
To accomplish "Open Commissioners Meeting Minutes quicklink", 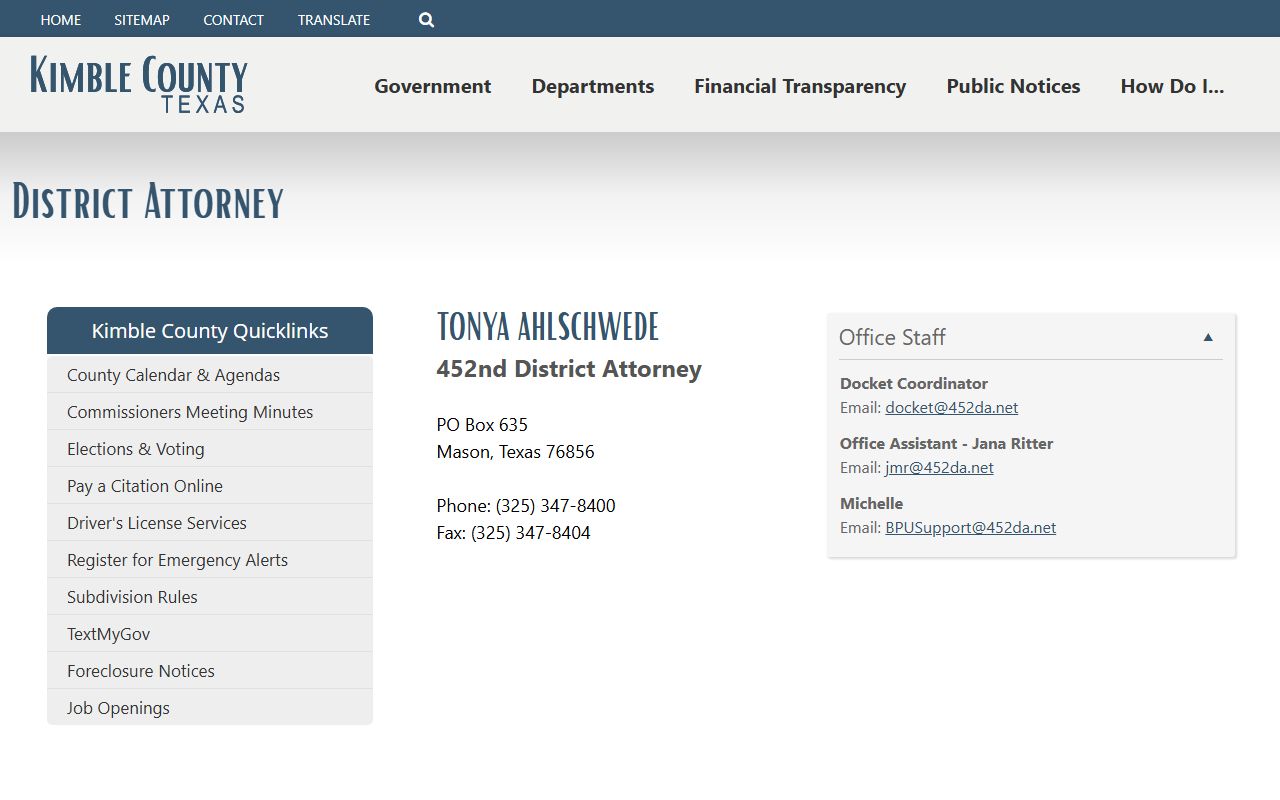I will pyautogui.click(x=210, y=412).
